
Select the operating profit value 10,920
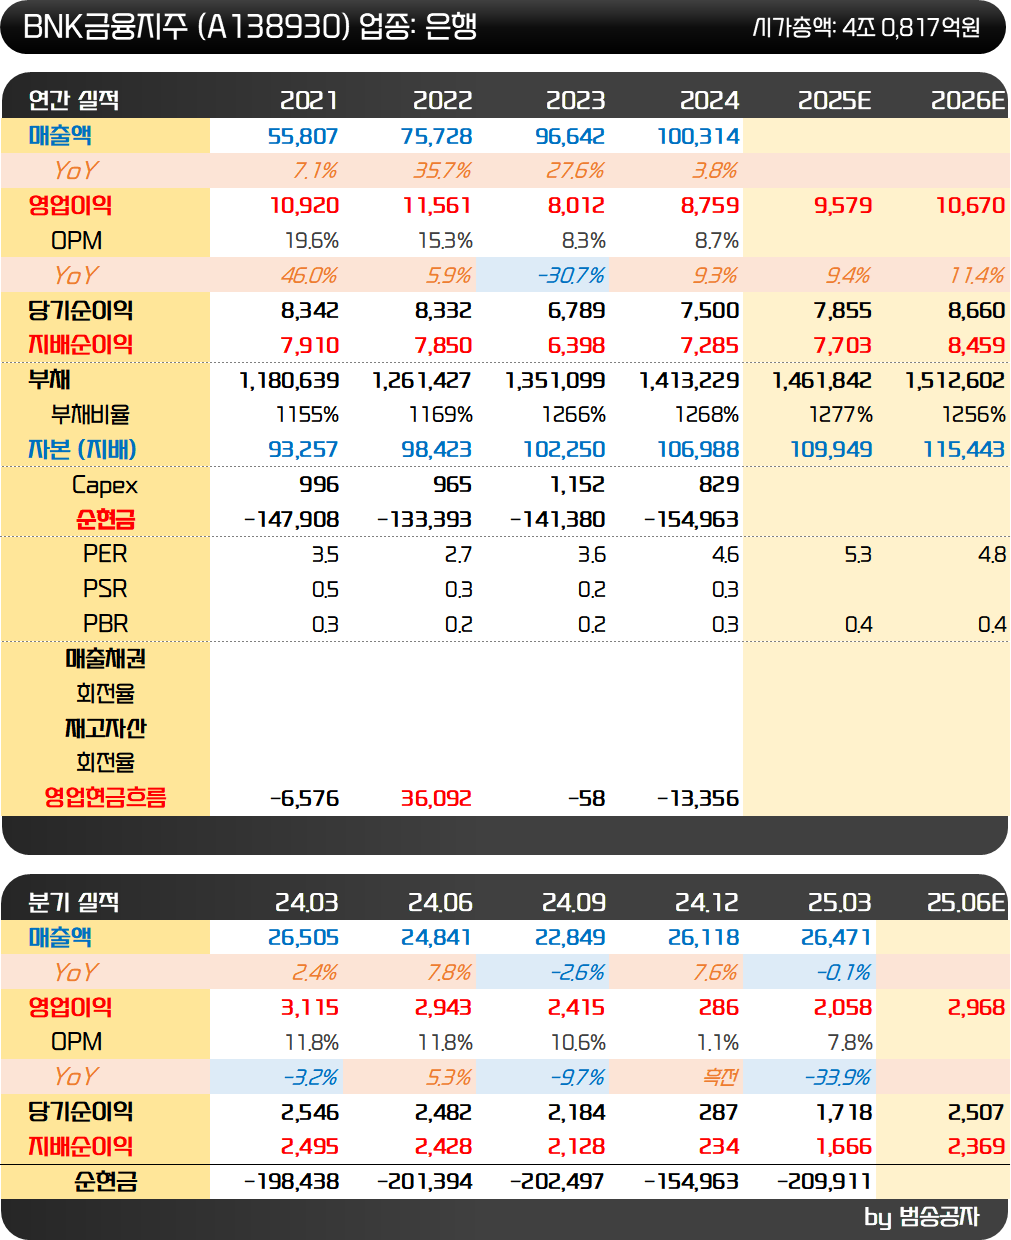(x=304, y=206)
